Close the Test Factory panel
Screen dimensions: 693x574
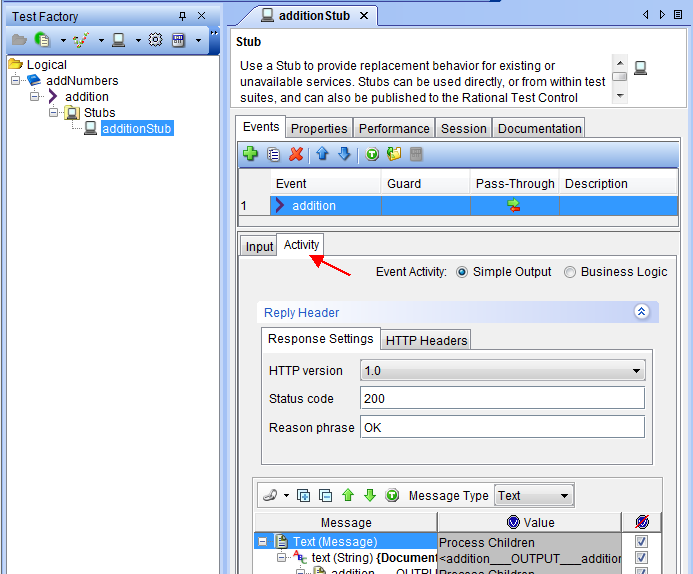click(202, 16)
